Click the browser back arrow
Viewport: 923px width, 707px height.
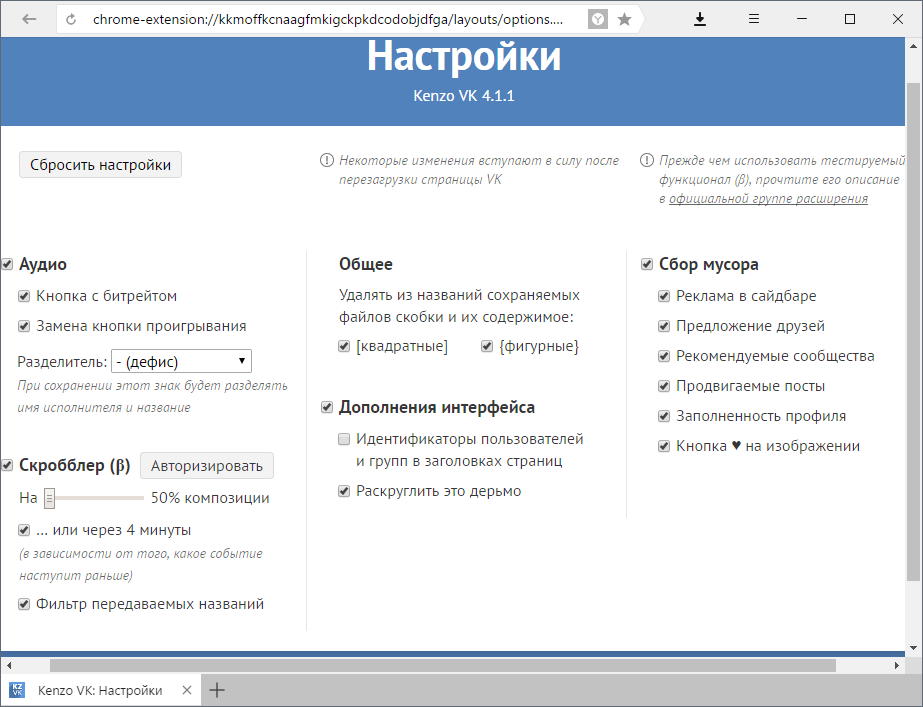(29, 19)
